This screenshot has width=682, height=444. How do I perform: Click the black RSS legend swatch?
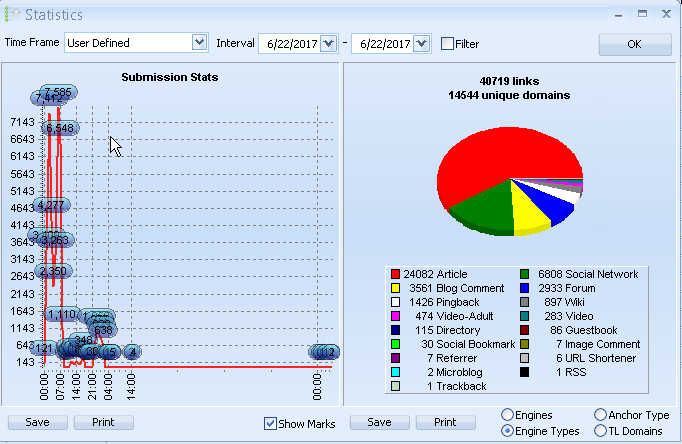coord(525,372)
